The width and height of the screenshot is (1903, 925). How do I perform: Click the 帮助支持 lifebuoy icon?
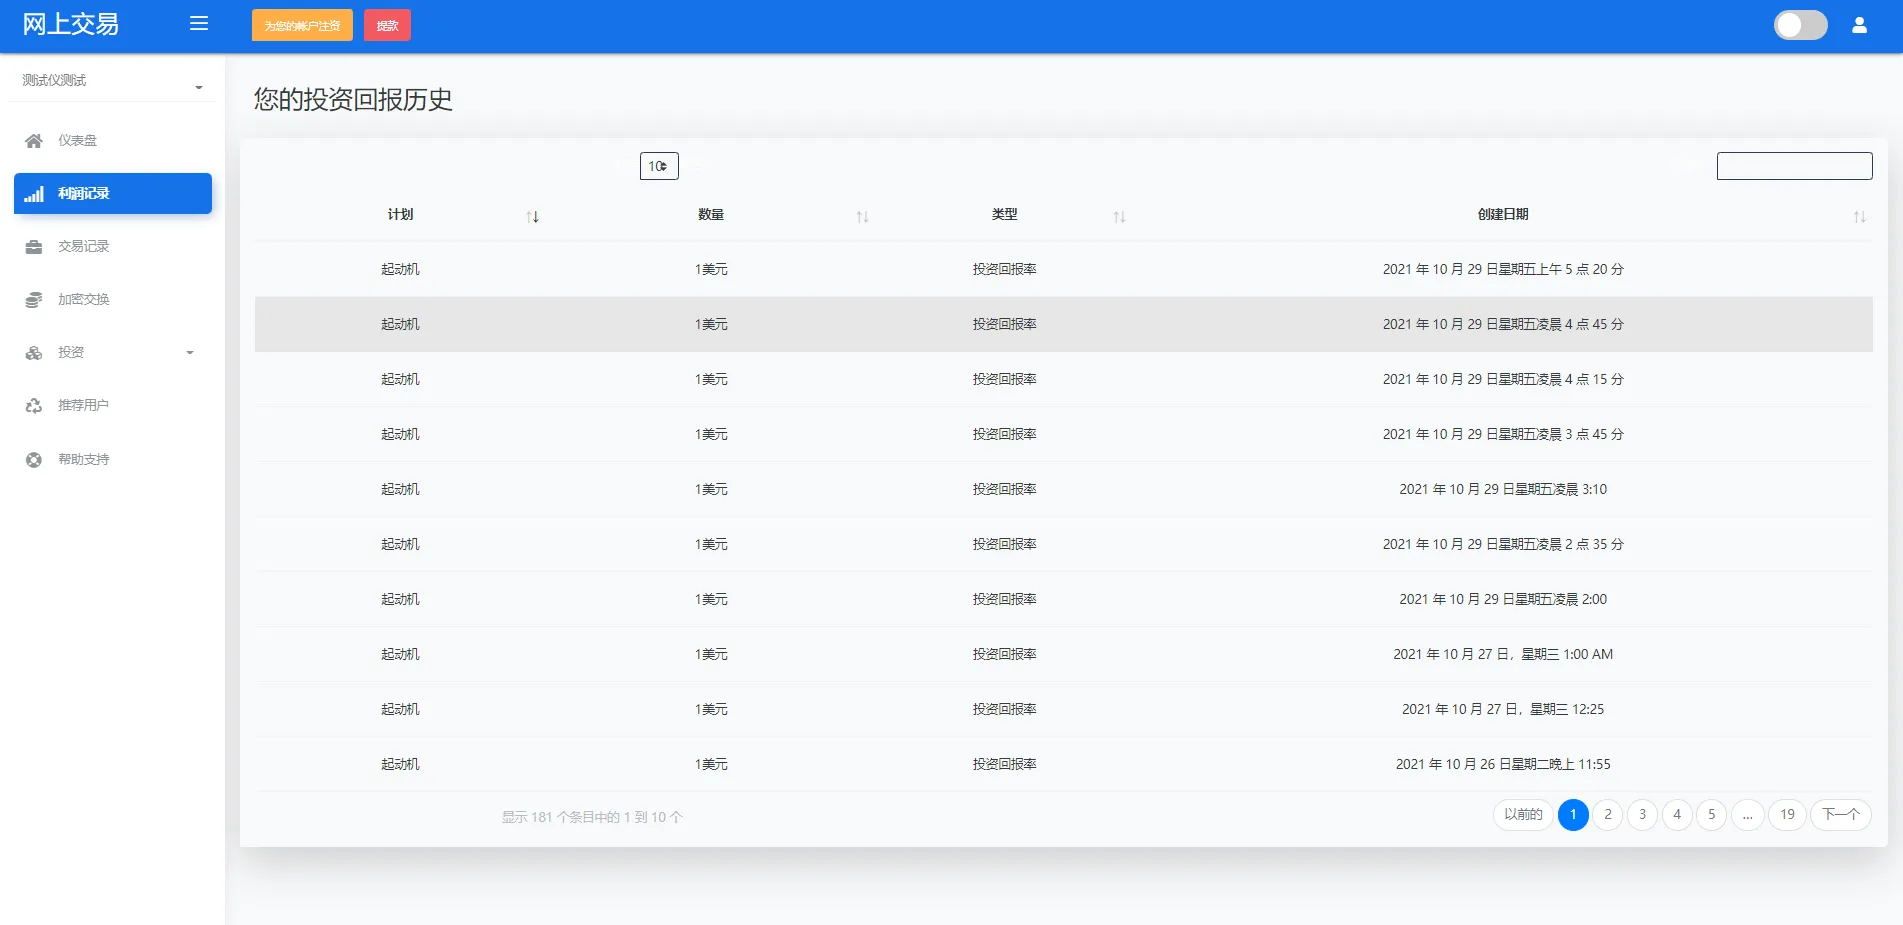click(34, 460)
